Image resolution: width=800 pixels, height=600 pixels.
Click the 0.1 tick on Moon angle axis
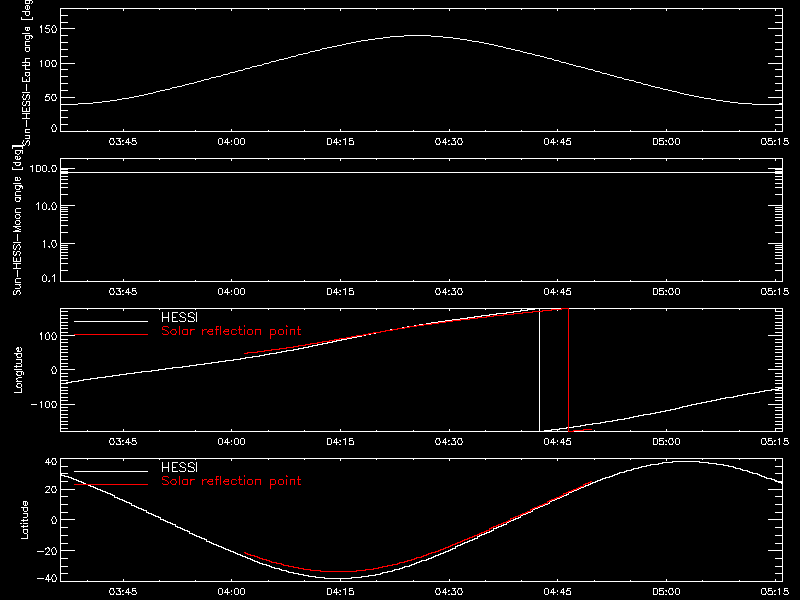49,278
